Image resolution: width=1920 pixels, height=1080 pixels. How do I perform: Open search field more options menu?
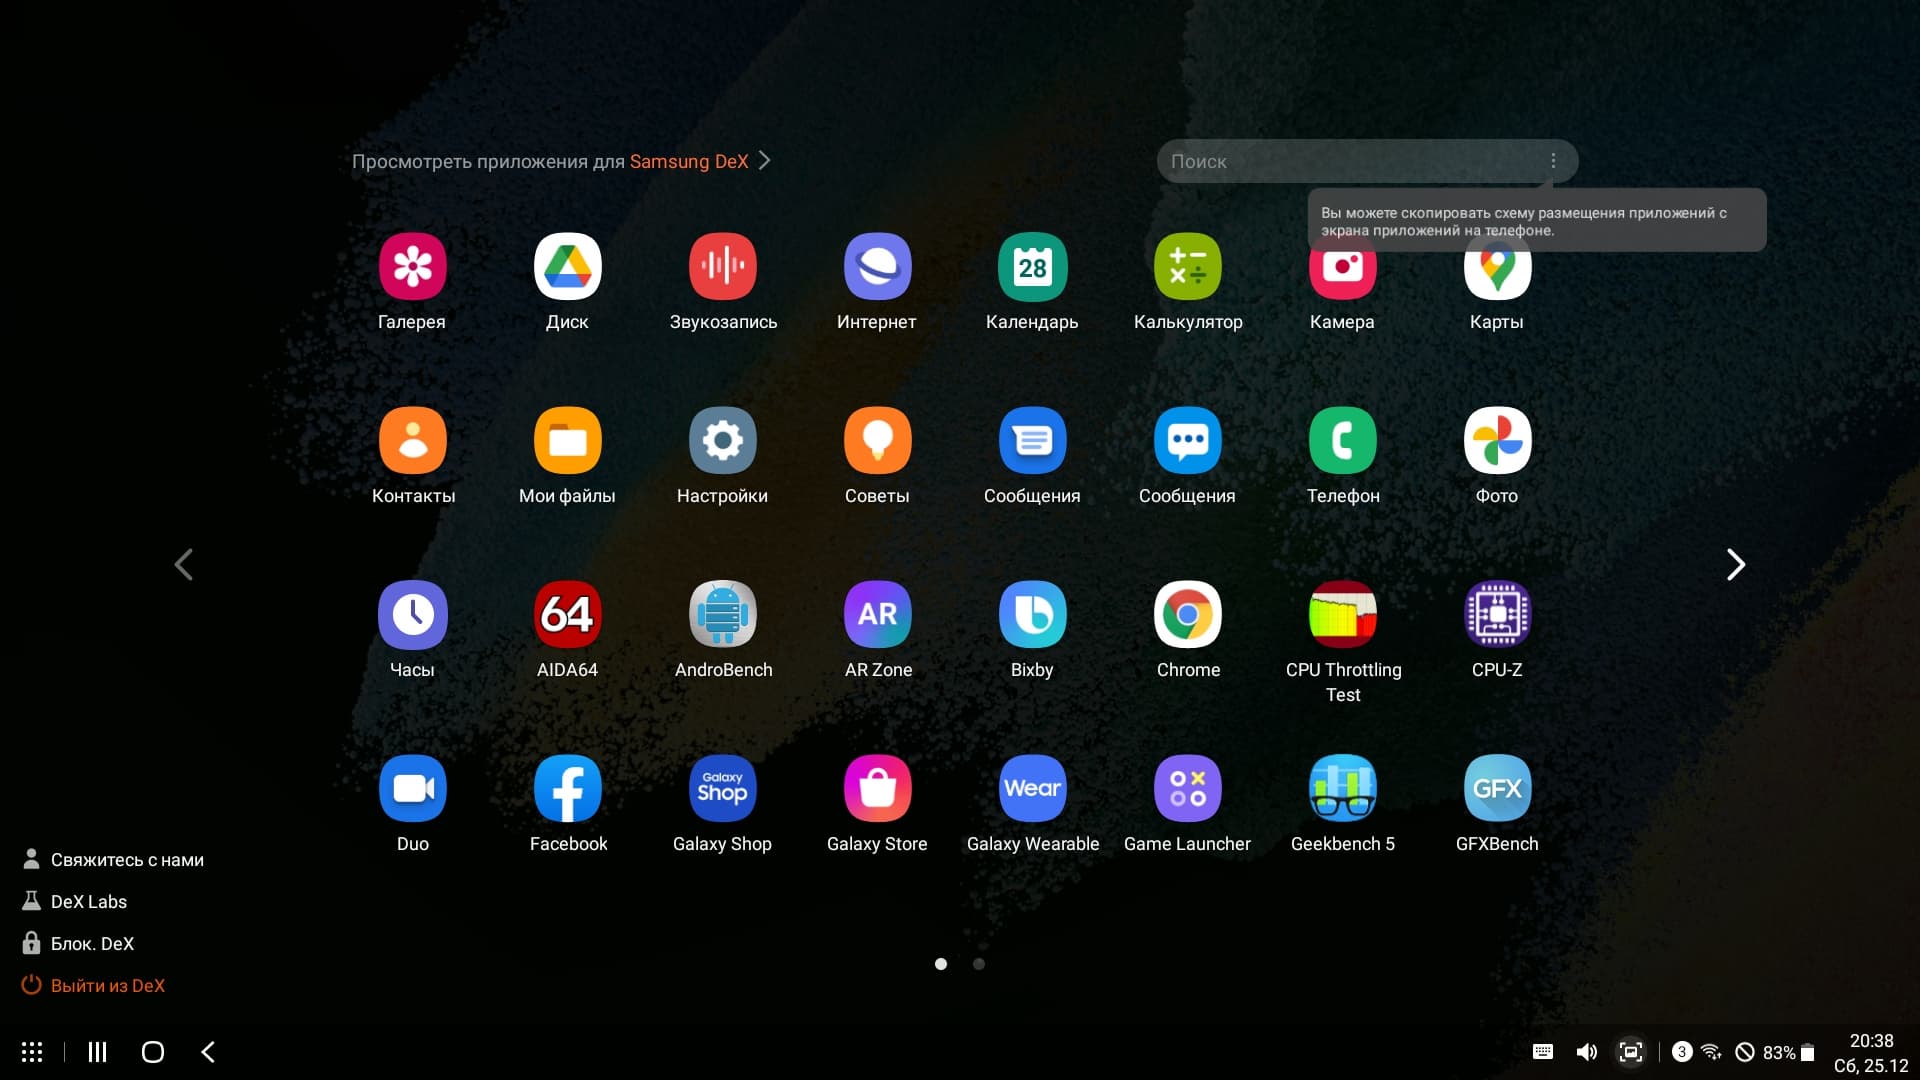(x=1552, y=161)
